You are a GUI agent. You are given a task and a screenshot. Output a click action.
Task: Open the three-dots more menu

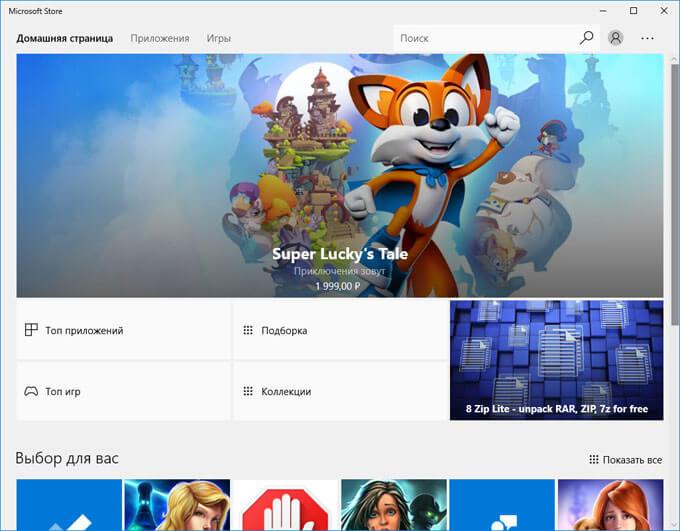pos(647,38)
